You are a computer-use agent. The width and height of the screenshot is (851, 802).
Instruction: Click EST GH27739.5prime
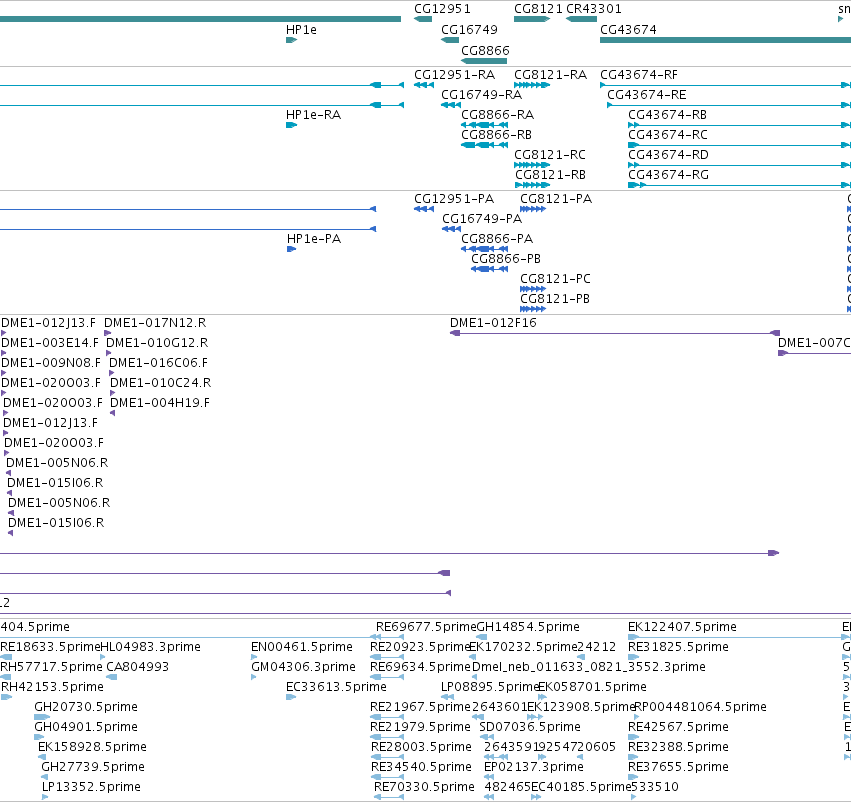tap(93, 767)
